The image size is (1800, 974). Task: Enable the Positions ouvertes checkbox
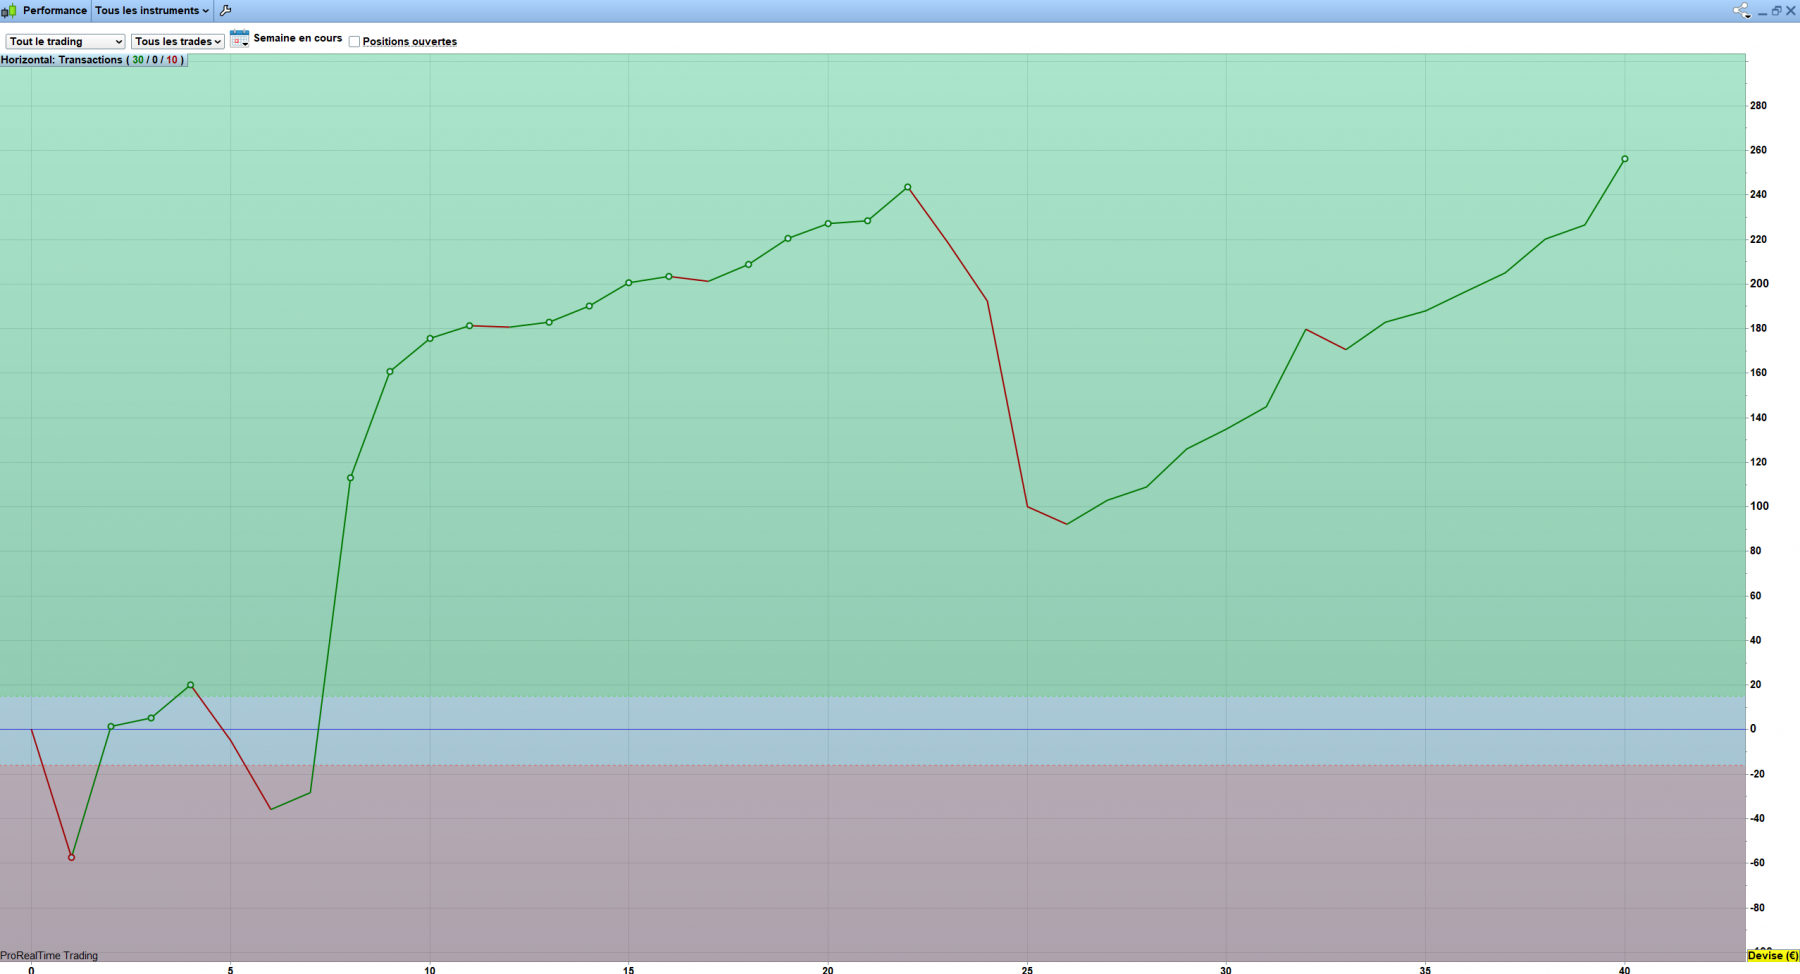tap(354, 42)
